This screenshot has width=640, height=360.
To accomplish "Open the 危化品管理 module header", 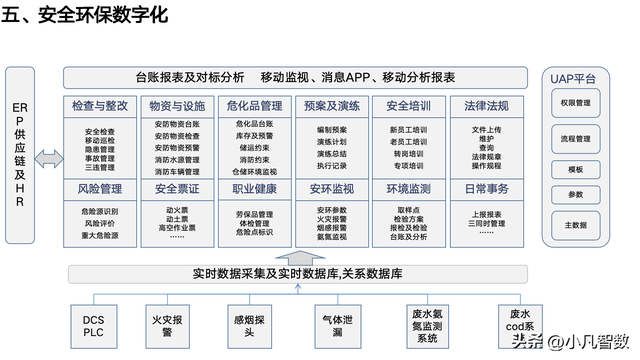I will point(255,107).
